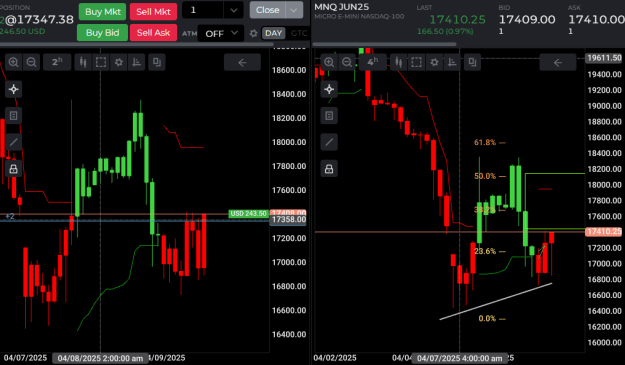Change candlestick chart type on right chart

399,62
